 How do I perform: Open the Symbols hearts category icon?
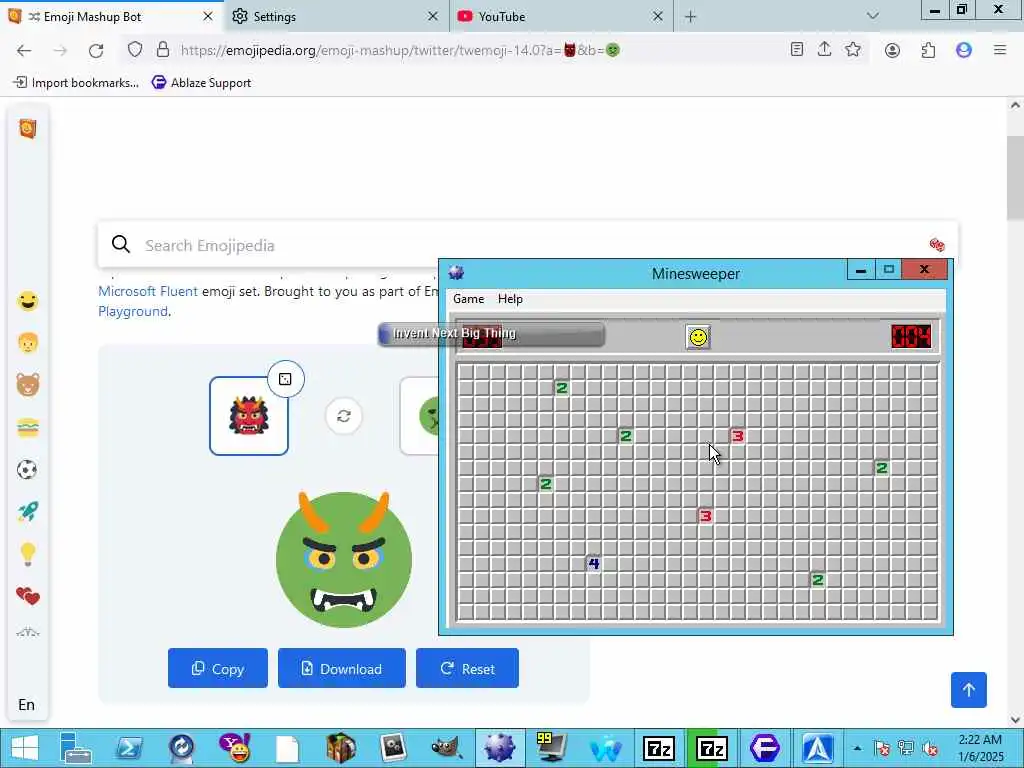(x=27, y=596)
